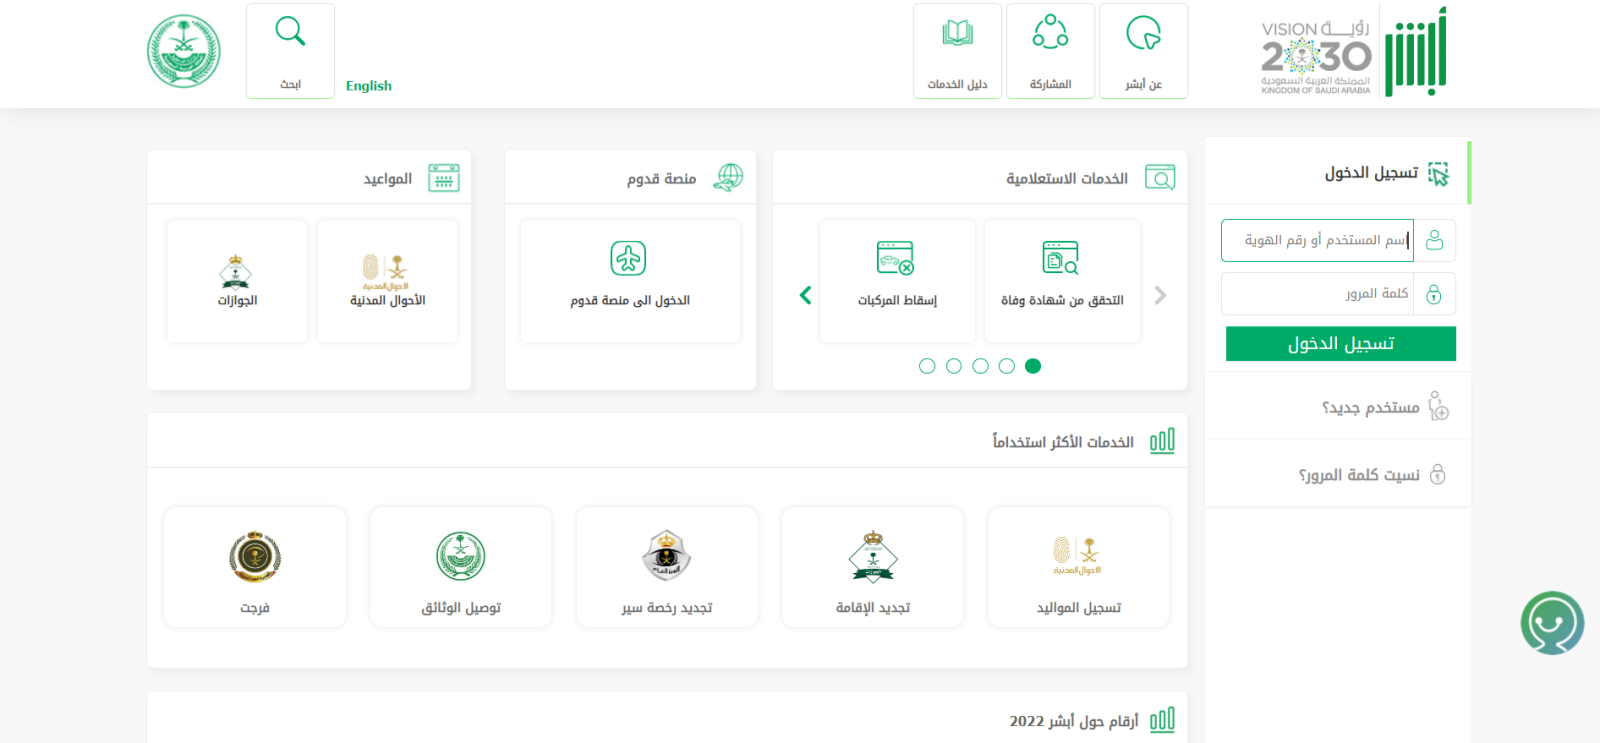Open document delivery (توصيل الوثائق) service
This screenshot has width=1600, height=743.
[460, 567]
